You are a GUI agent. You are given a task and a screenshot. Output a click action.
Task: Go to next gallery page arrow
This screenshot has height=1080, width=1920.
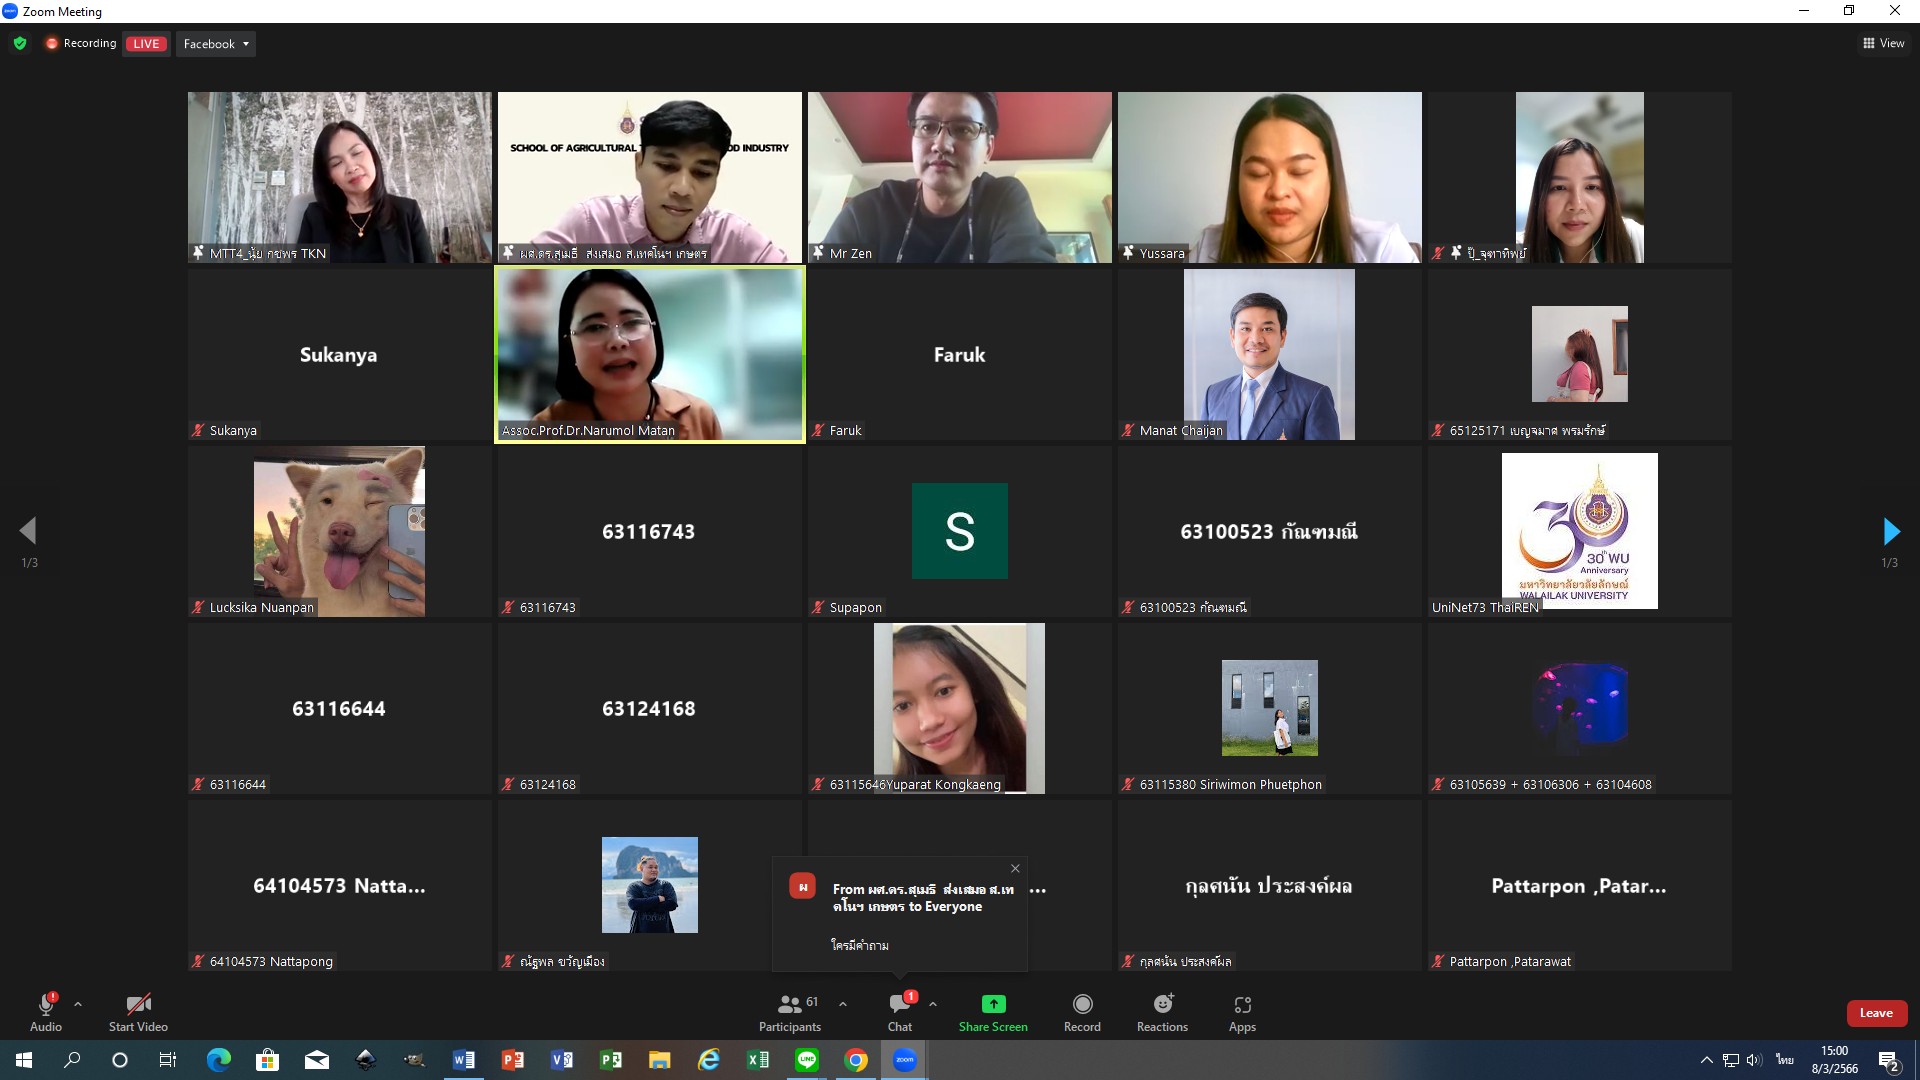(x=1890, y=531)
